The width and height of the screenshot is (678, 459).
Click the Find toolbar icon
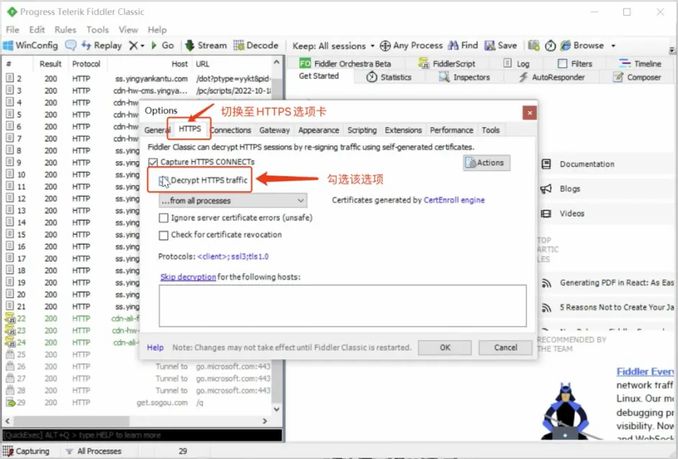452,45
